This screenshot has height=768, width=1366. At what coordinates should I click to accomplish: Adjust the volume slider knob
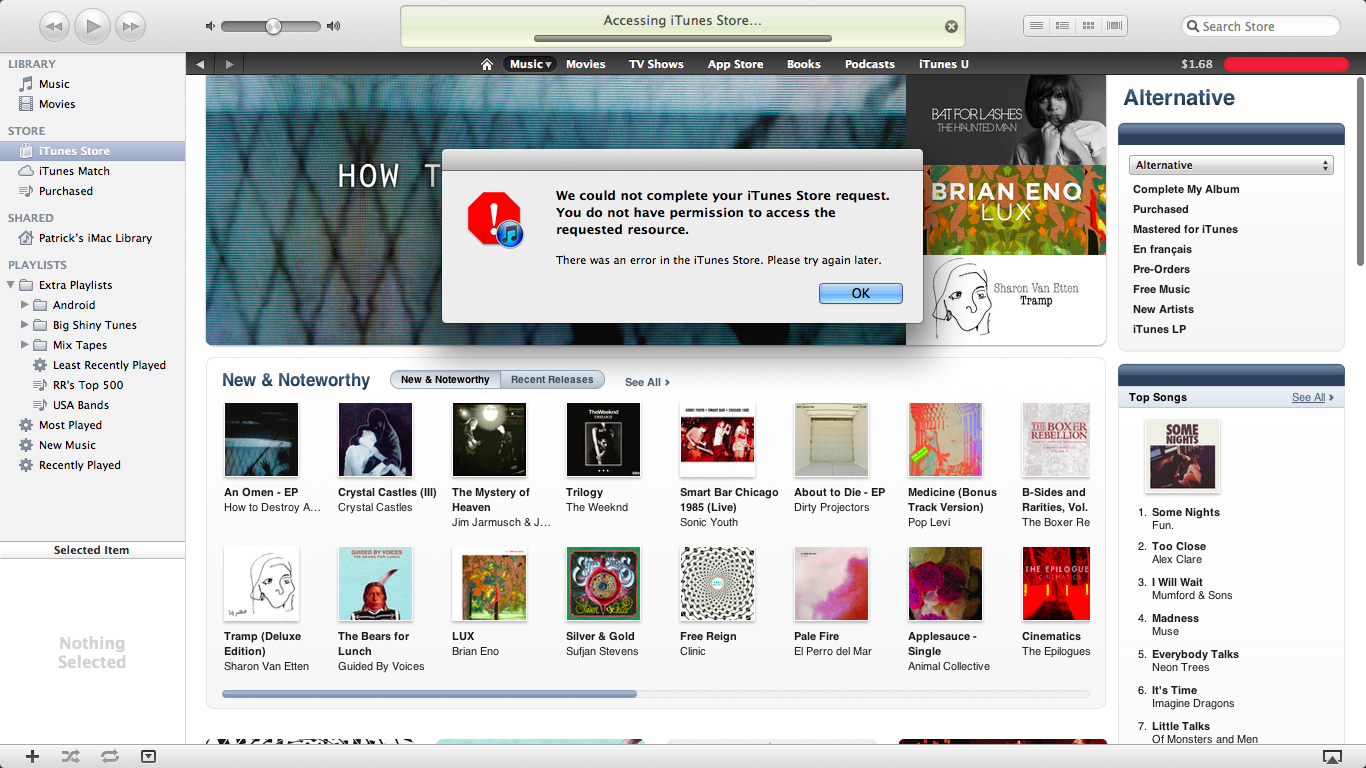tap(273, 26)
